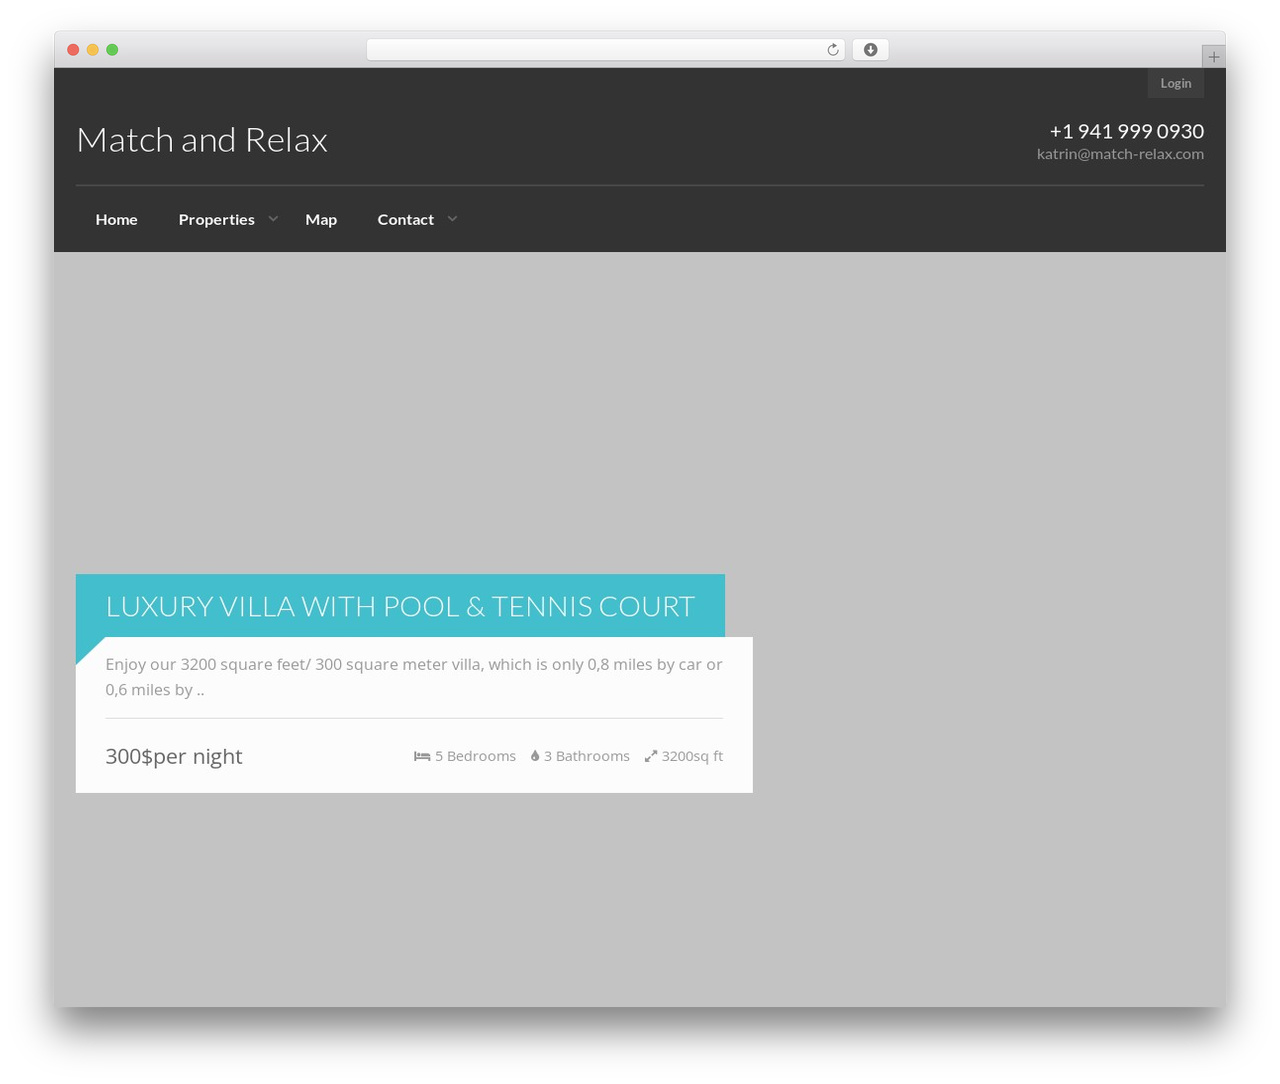Image resolution: width=1280 pixels, height=1084 pixels.
Task: Click the "3 Bathrooms" text
Action: click(587, 756)
